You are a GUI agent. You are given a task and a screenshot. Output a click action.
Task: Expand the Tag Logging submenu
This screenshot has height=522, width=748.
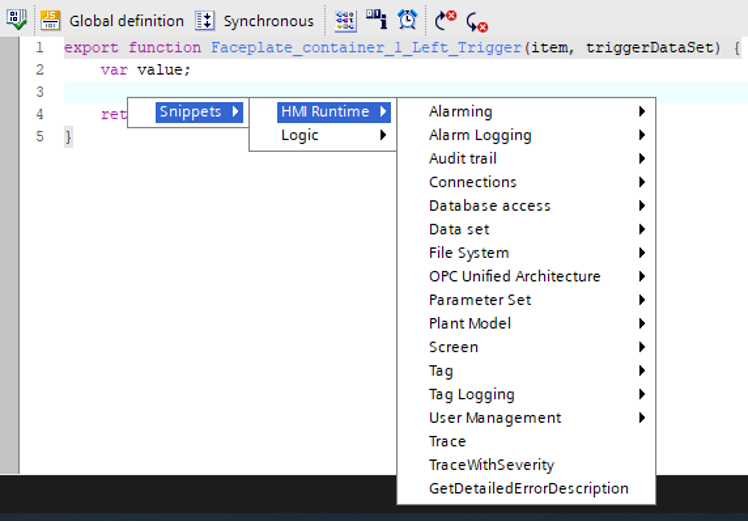click(x=537, y=394)
